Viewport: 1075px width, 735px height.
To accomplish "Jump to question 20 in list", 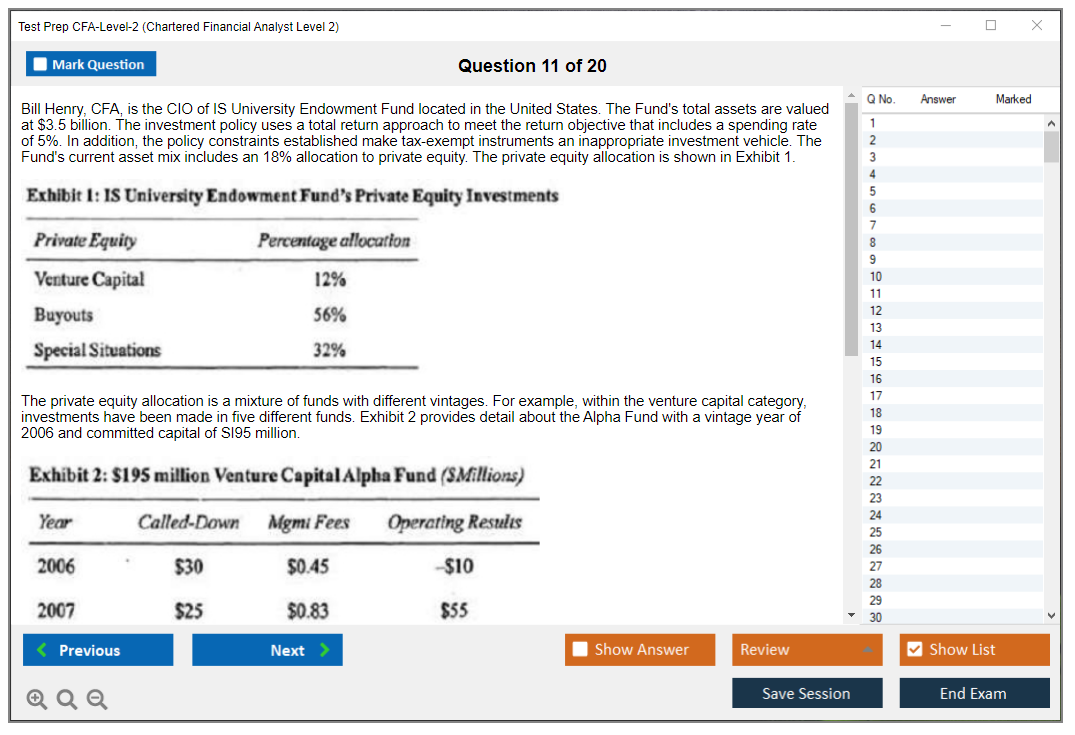I will pyautogui.click(x=876, y=446).
